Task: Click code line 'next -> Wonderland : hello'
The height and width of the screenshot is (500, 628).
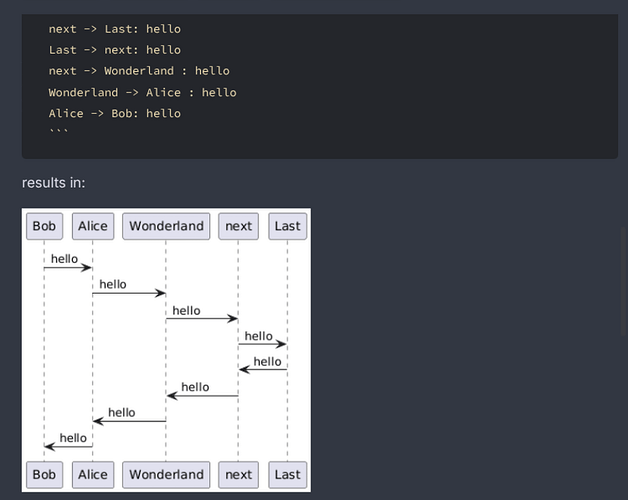Action: tap(139, 71)
